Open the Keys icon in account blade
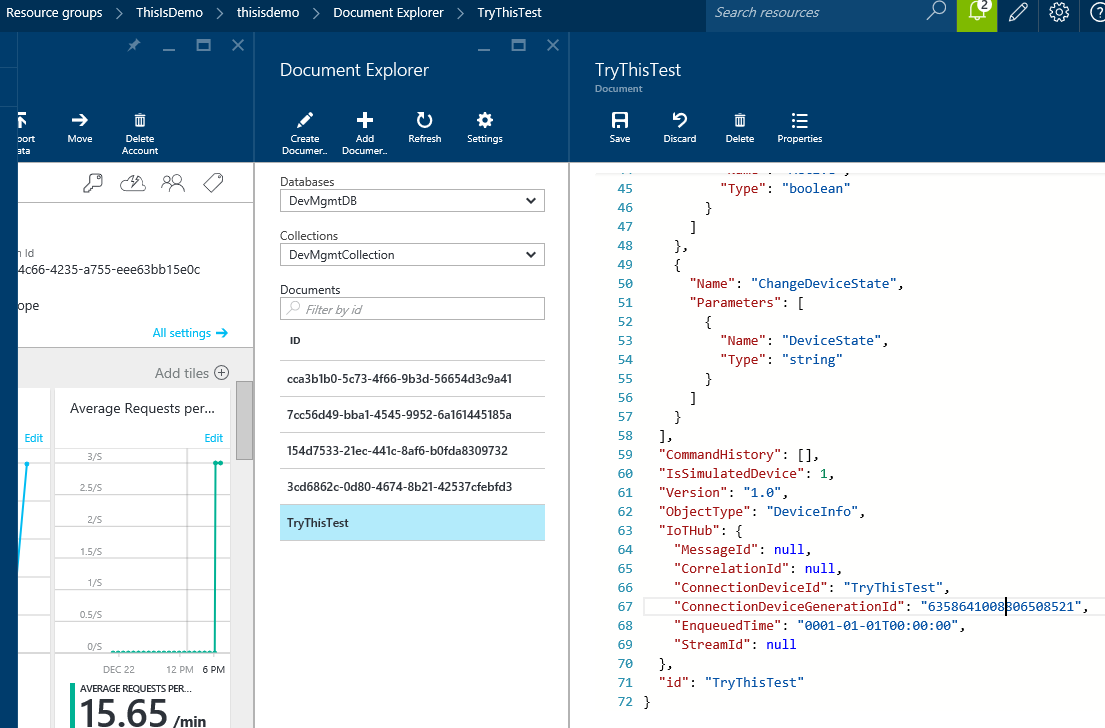1105x728 pixels. coord(92,183)
